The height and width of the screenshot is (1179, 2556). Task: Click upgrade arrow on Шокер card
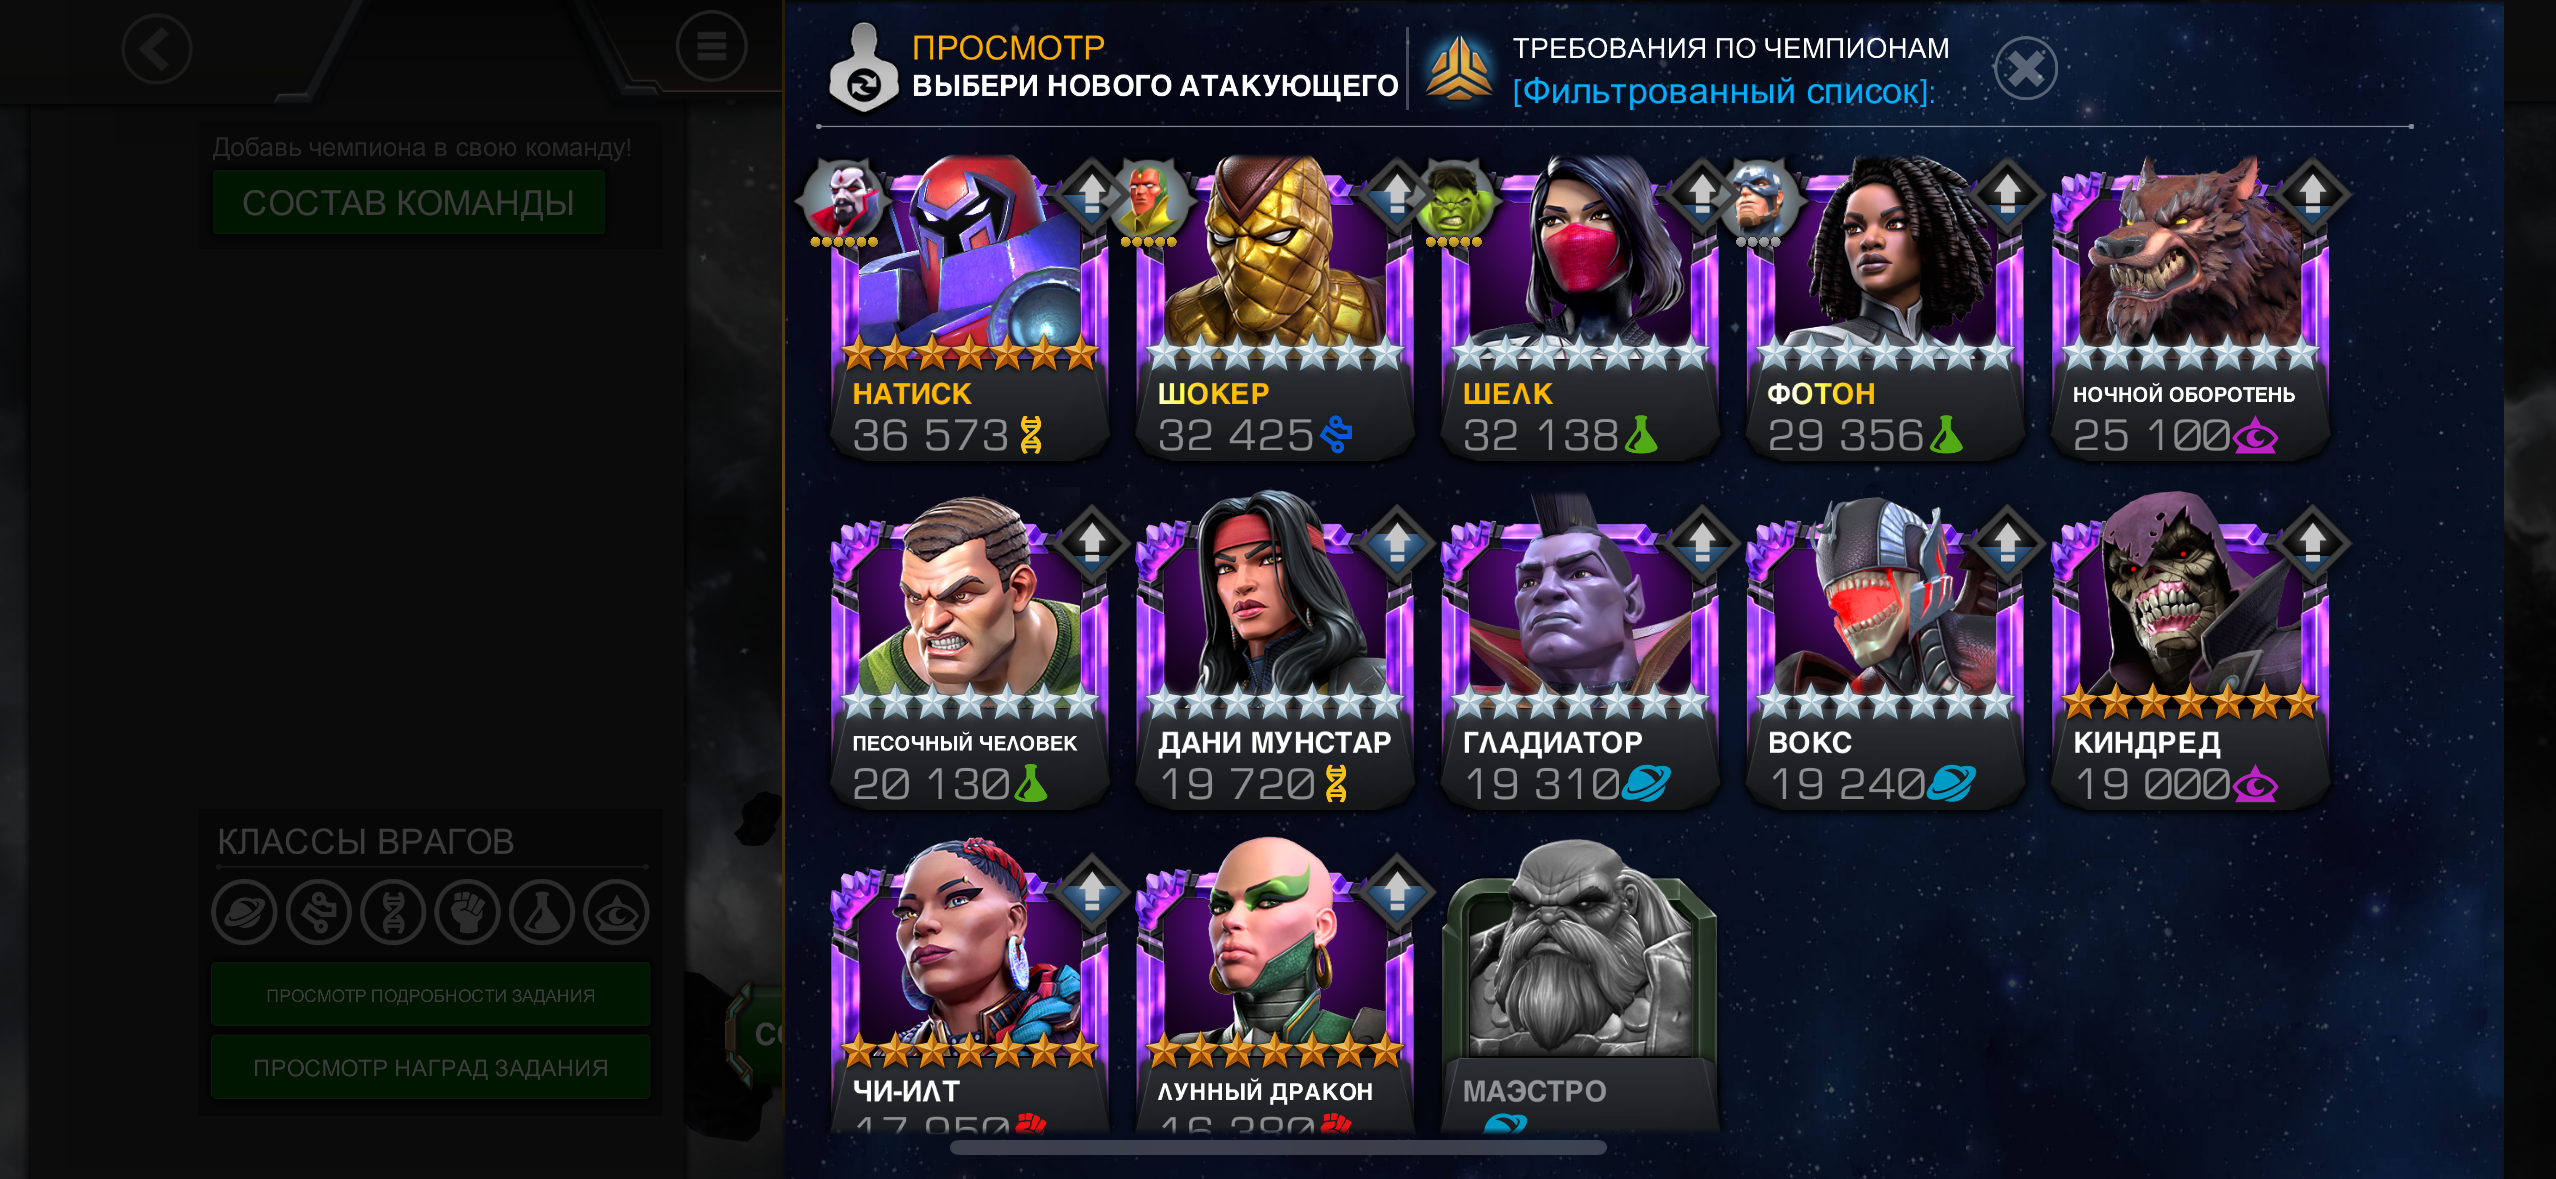click(x=1397, y=193)
